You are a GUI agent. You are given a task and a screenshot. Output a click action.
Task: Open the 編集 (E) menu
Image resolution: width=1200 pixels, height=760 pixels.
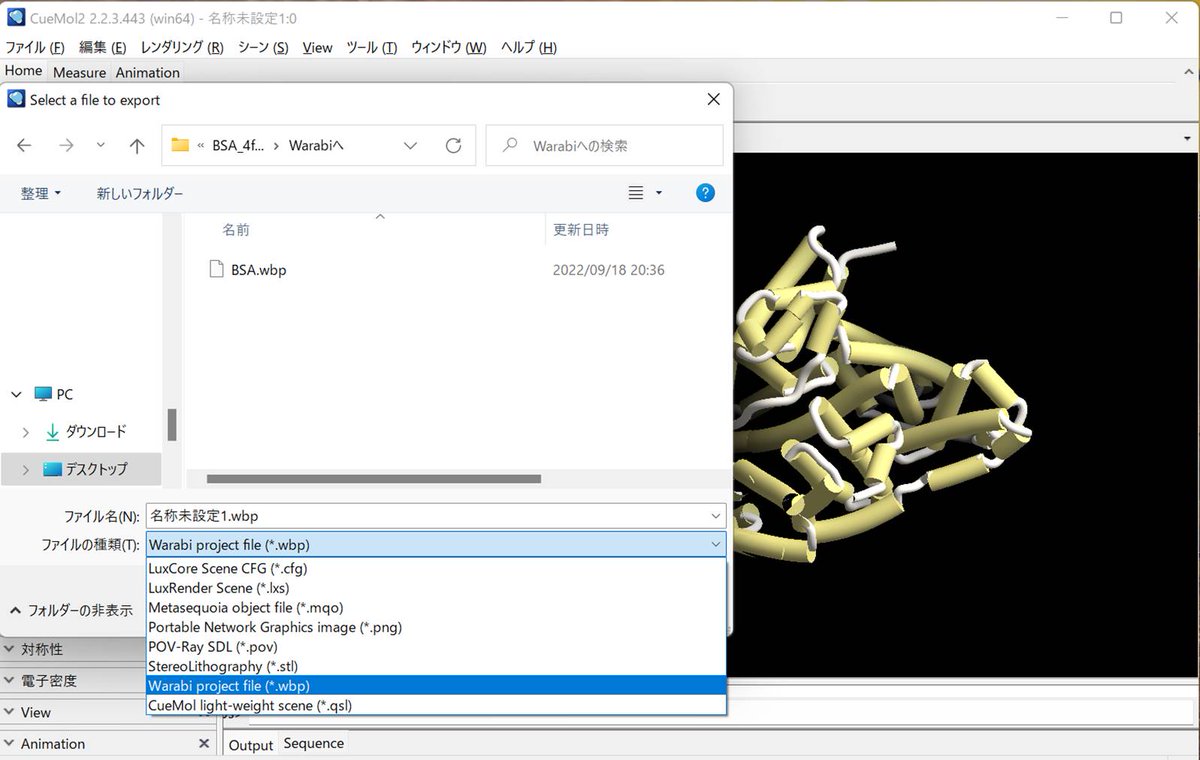(x=102, y=47)
